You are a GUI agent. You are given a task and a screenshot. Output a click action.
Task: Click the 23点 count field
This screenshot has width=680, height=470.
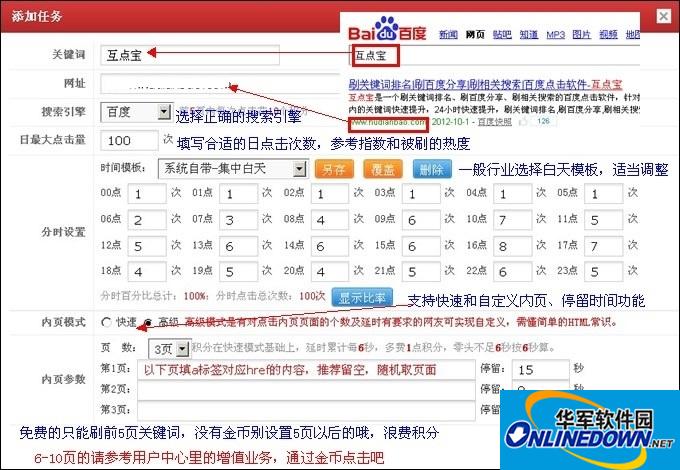pyautogui.click(x=604, y=272)
